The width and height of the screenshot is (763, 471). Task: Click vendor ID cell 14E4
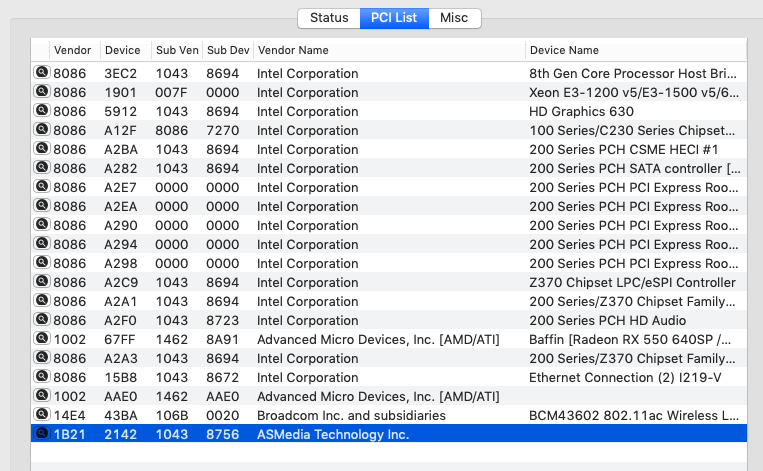pyautogui.click(x=70, y=416)
